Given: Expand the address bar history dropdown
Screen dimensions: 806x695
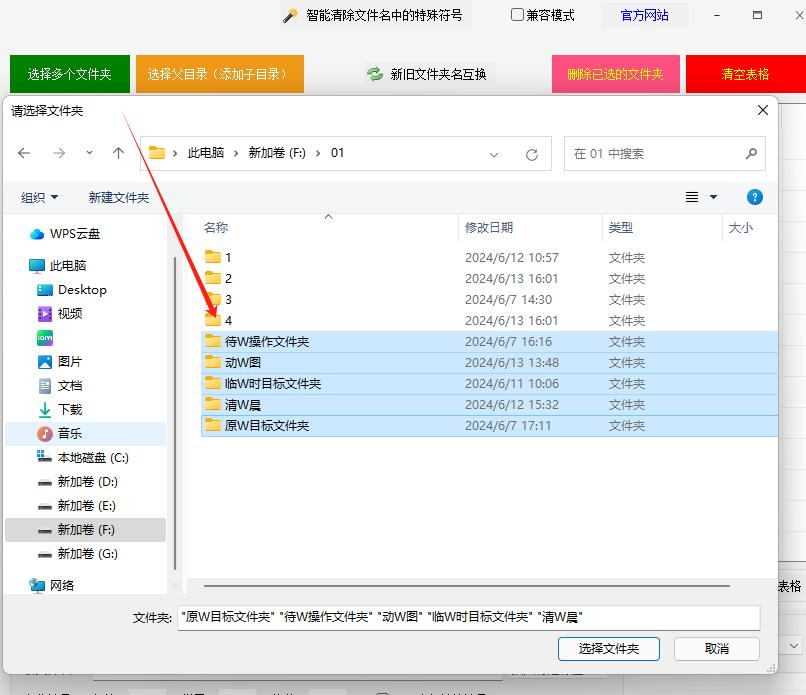Looking at the screenshot, I should 494,154.
